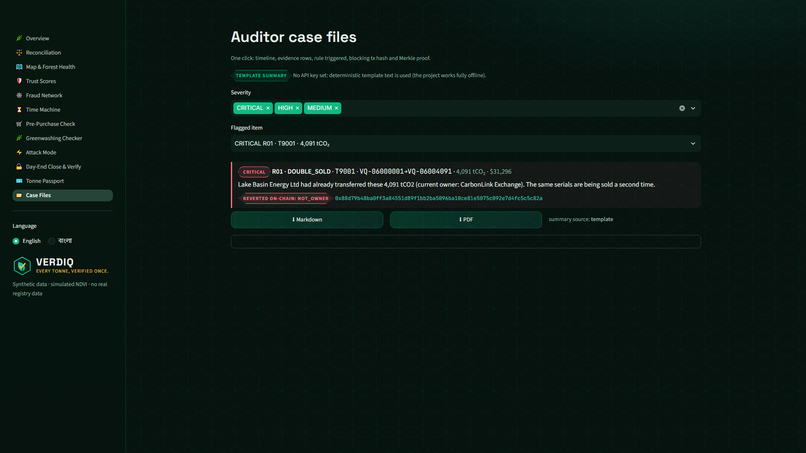This screenshot has width=806, height=453.
Task: Select Bangla language radio button
Action: [x=51, y=241]
